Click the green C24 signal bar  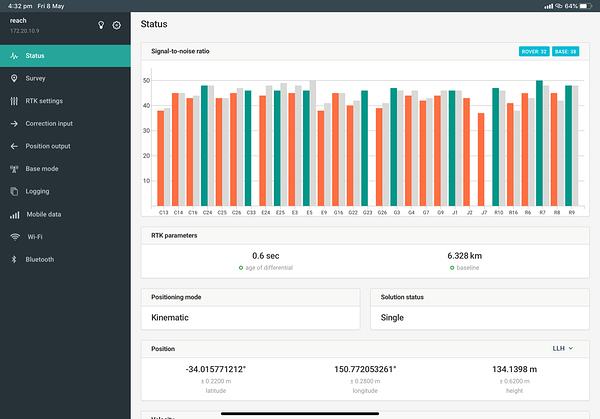204,146
